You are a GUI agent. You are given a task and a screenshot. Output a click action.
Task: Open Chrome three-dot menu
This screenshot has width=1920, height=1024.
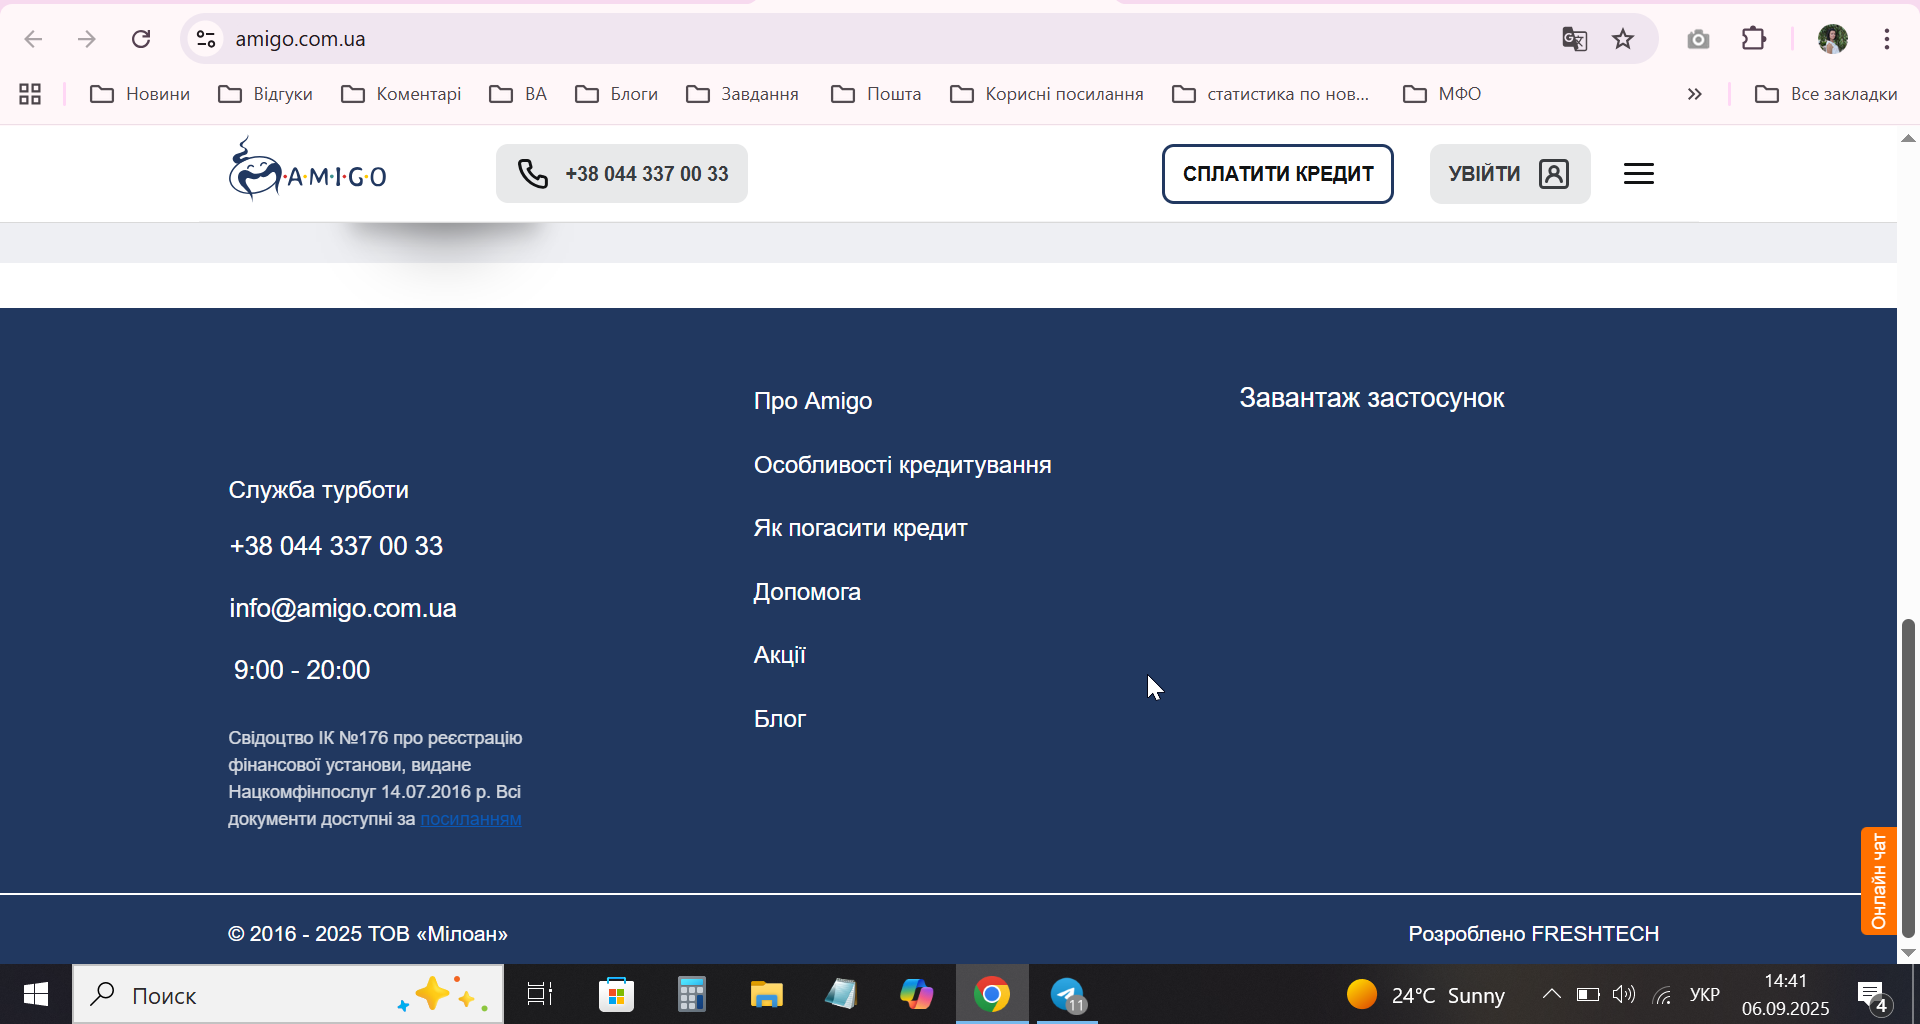coord(1887,39)
